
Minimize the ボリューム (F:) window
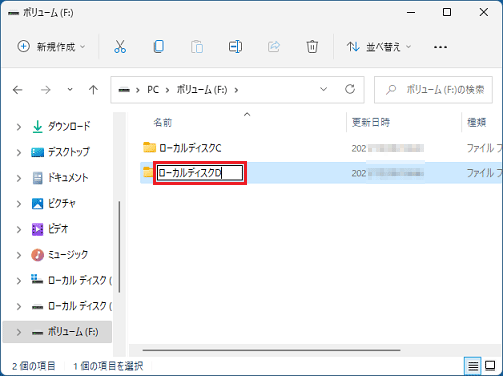tap(411, 12)
